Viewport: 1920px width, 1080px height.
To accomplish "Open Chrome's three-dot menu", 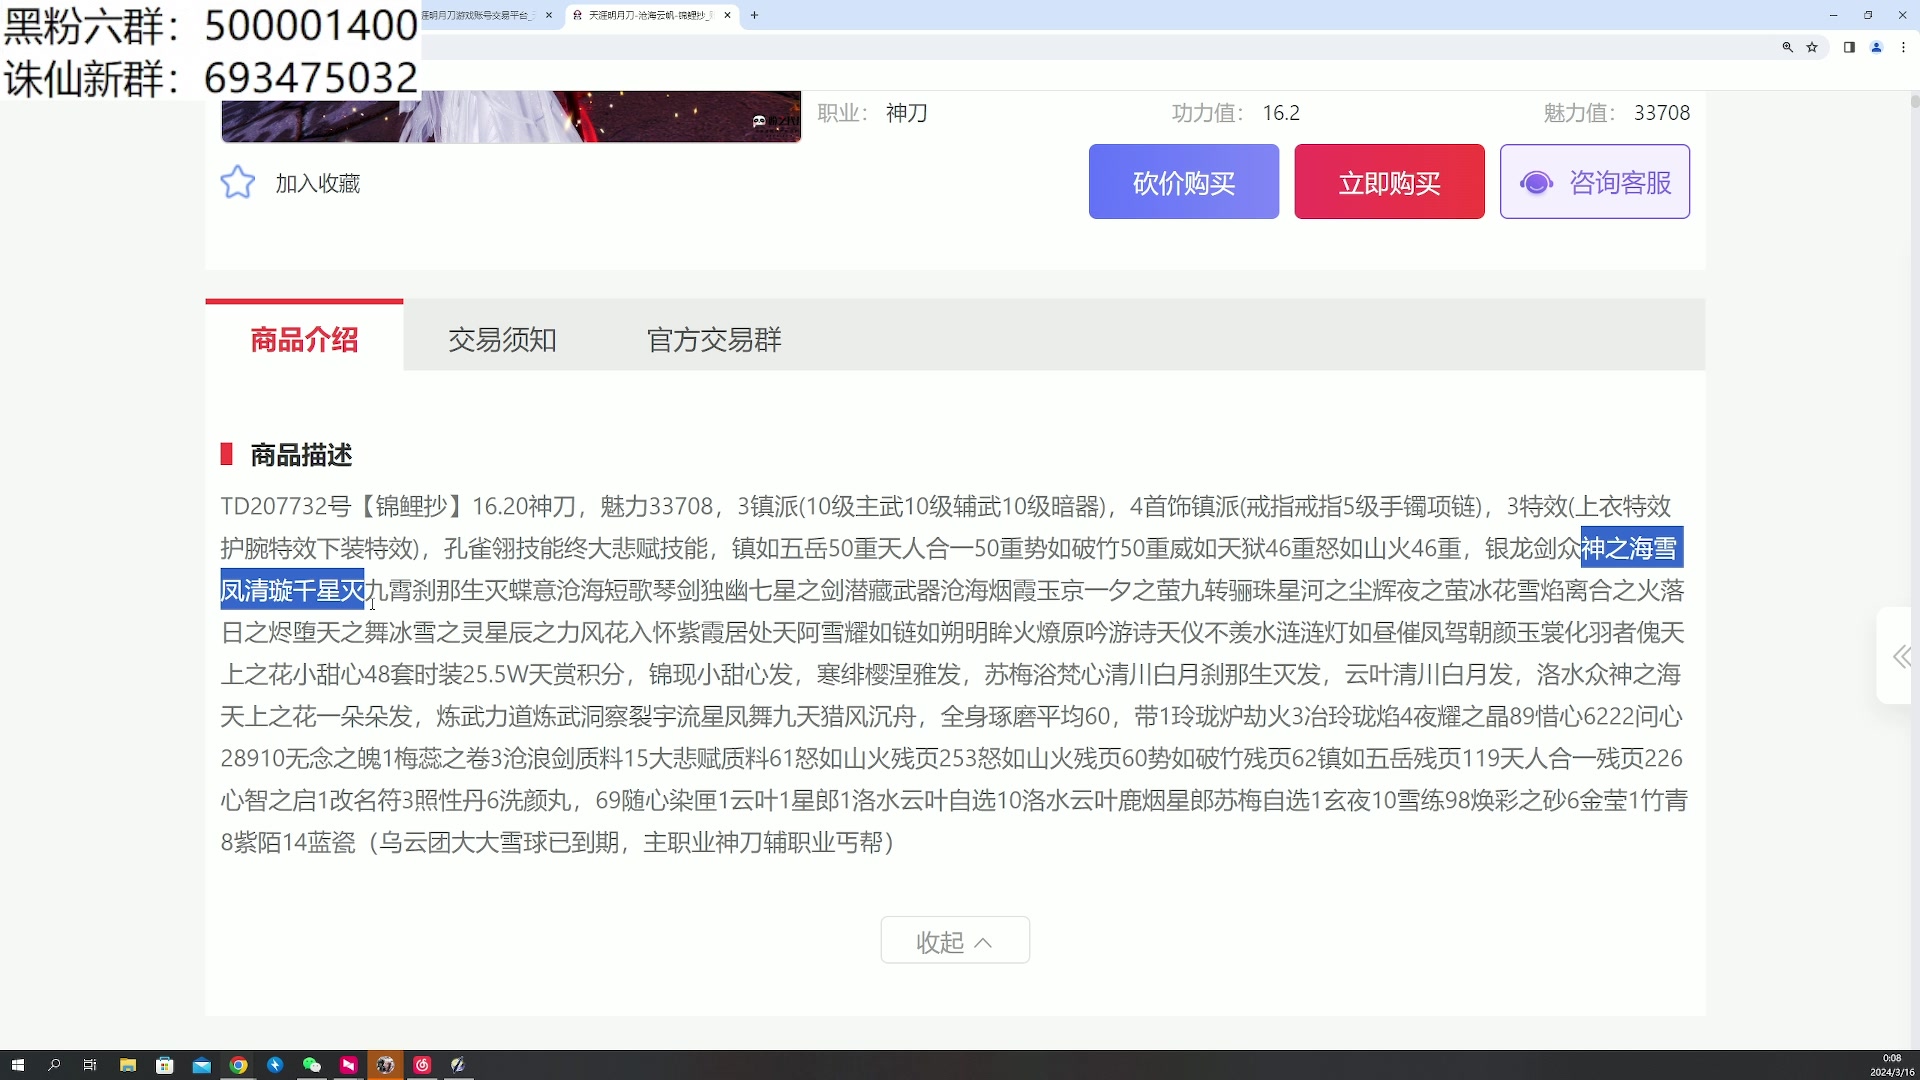I will [x=1905, y=47].
